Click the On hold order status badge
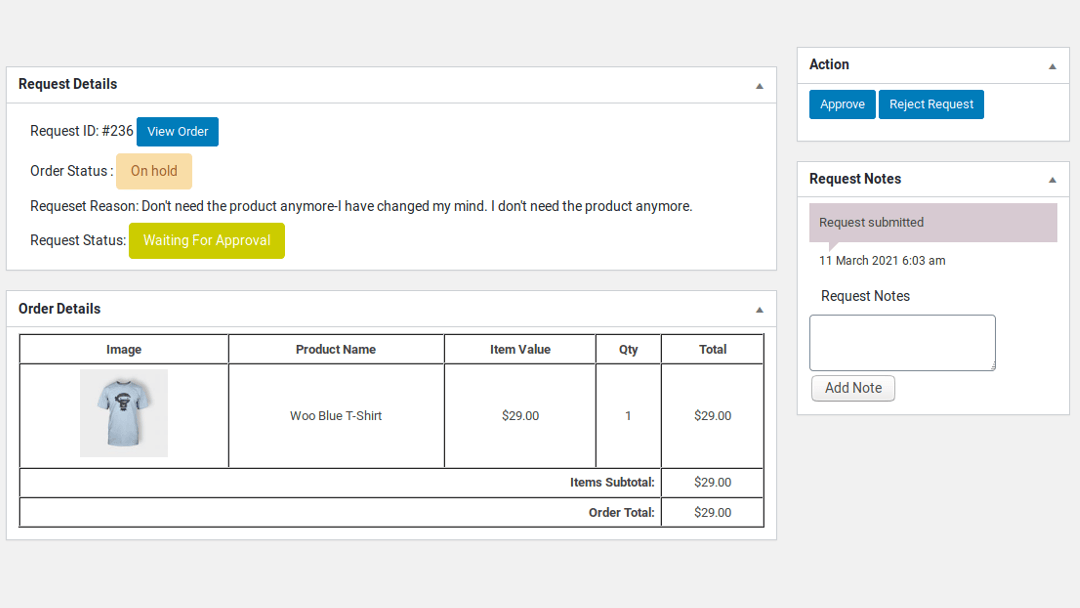1080x608 pixels. (x=154, y=171)
